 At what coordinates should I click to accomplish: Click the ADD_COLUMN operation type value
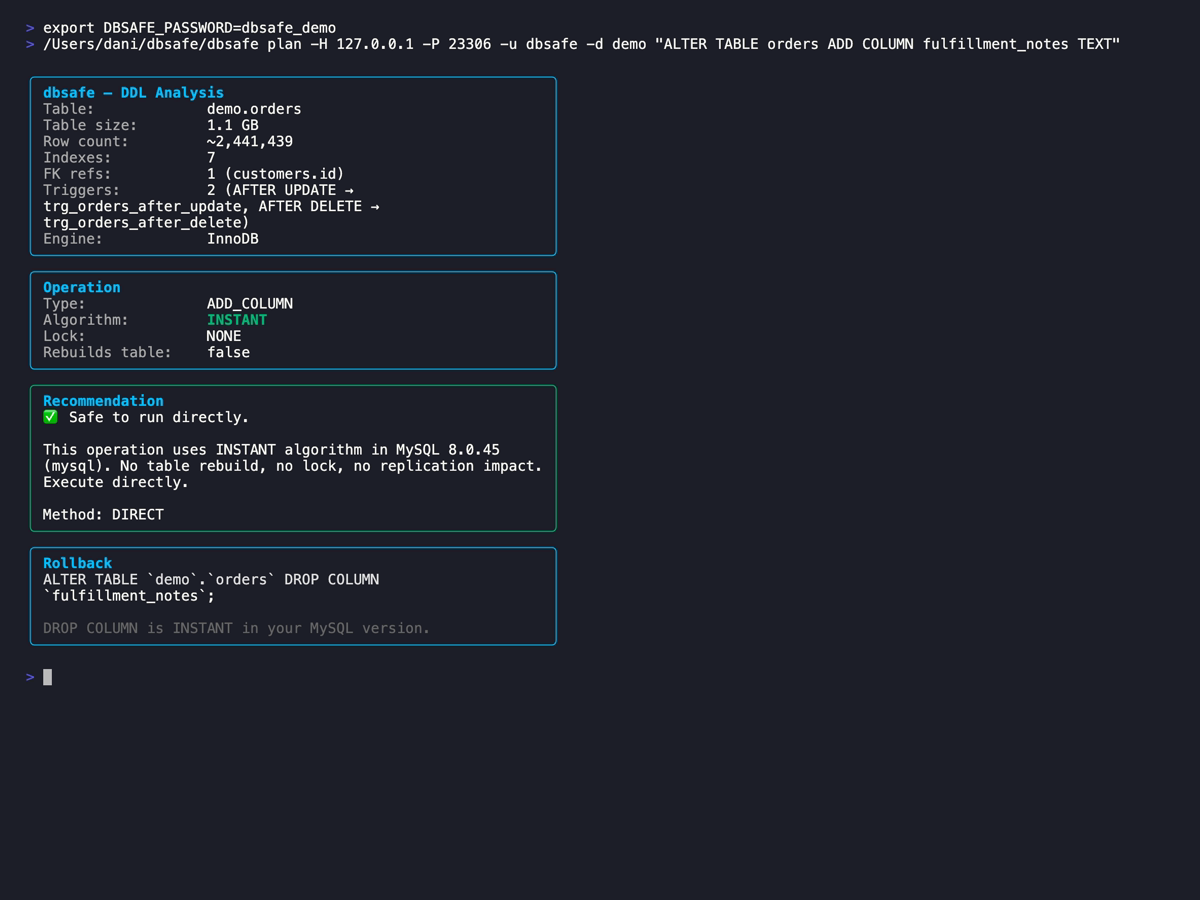click(250, 303)
